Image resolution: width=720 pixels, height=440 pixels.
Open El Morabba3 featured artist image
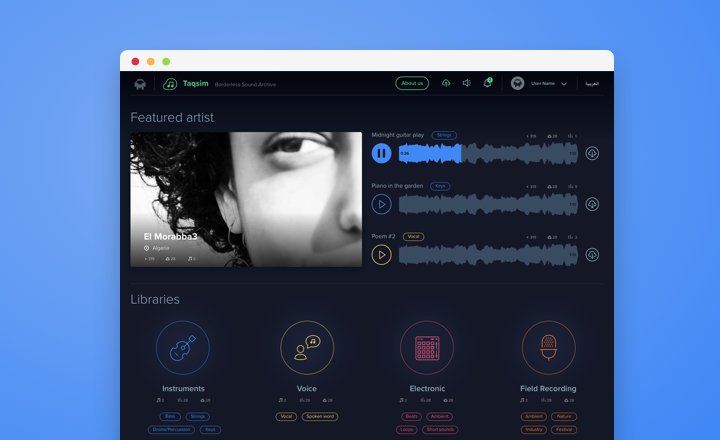[246, 199]
